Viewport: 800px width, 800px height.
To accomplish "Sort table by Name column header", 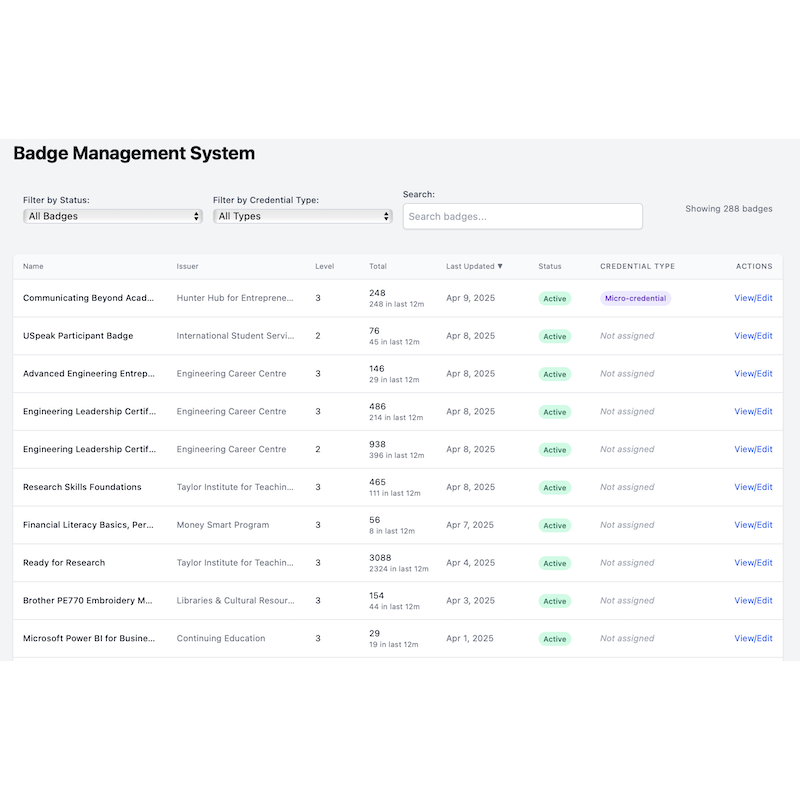I will pyautogui.click(x=34, y=267).
